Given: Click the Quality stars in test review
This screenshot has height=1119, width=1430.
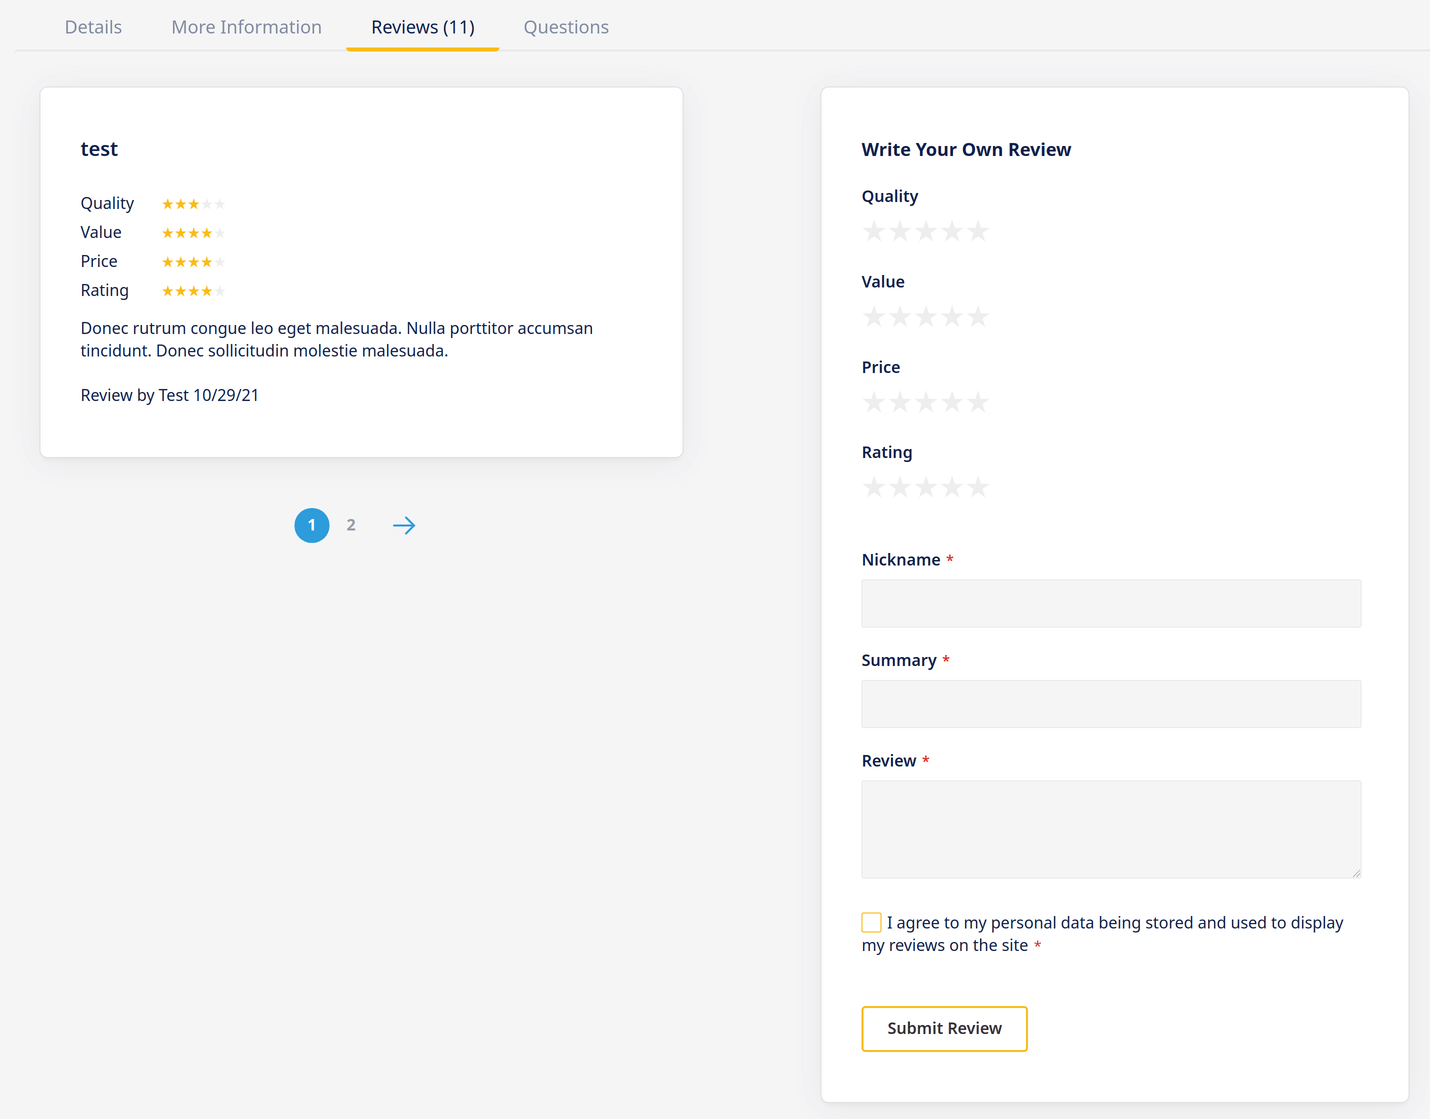Looking at the screenshot, I should (194, 204).
